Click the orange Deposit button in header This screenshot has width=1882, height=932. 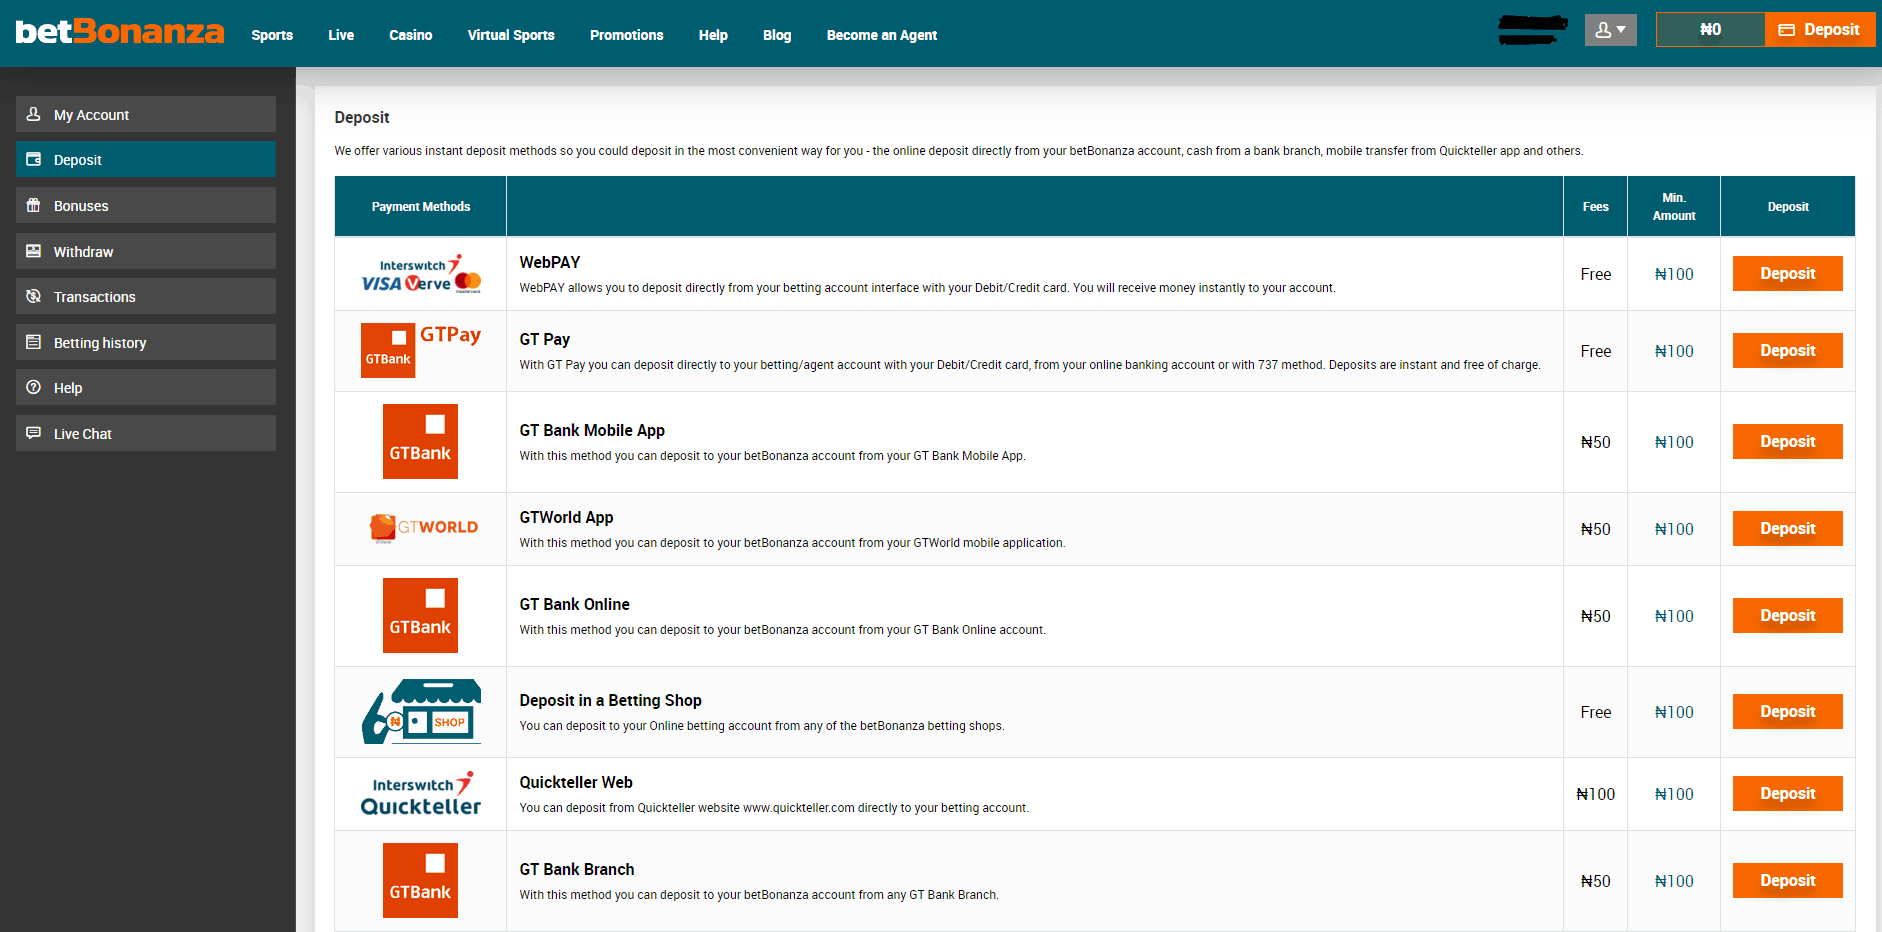pyautogui.click(x=1820, y=30)
